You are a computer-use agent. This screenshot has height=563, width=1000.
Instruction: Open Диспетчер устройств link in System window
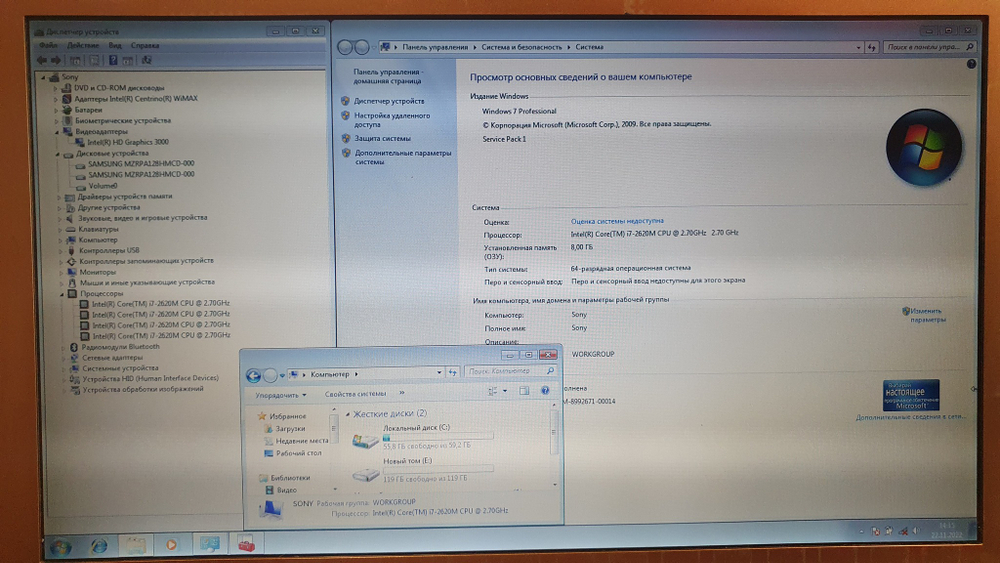pos(389,101)
